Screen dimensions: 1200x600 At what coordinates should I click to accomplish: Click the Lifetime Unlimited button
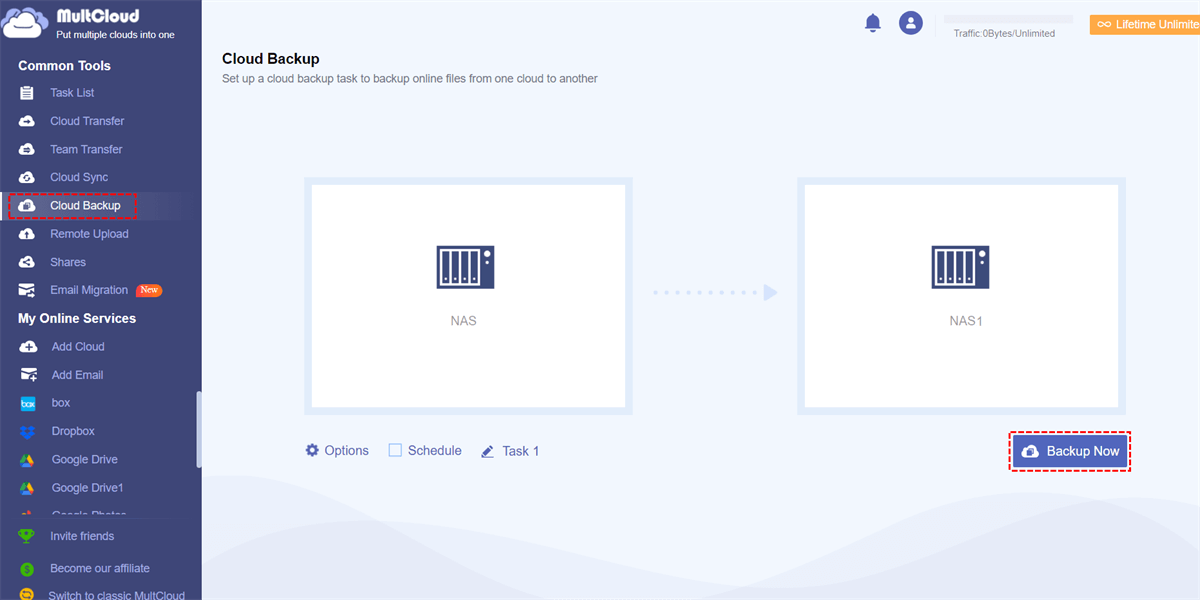[x=1144, y=24]
